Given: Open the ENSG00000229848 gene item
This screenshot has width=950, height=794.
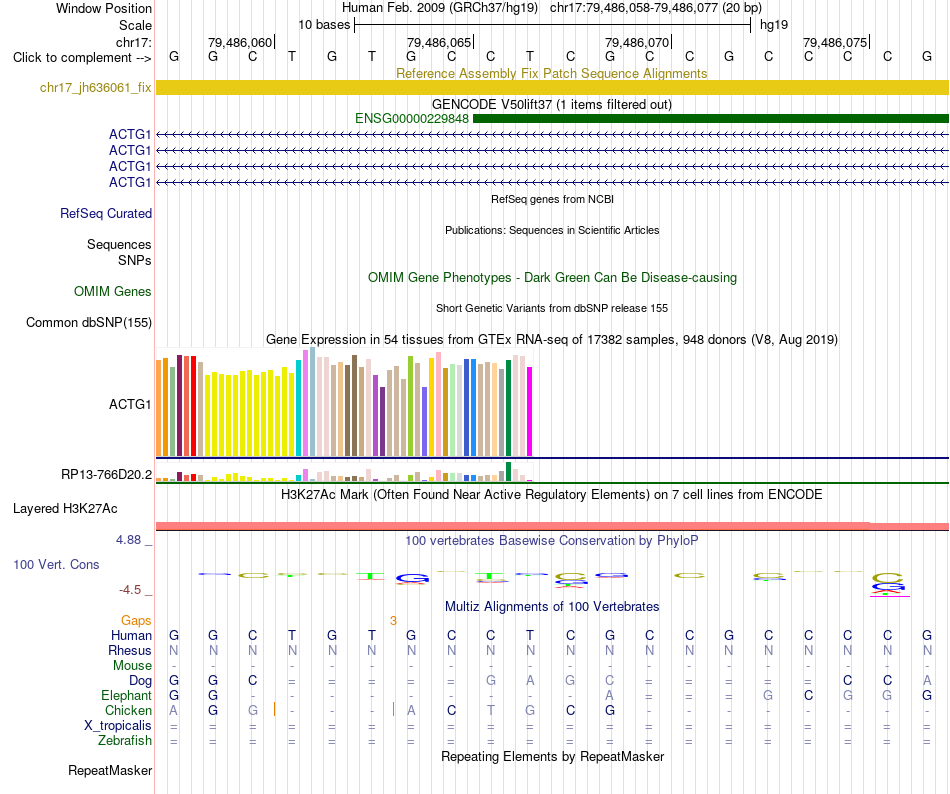Looking at the screenshot, I should click(412, 119).
